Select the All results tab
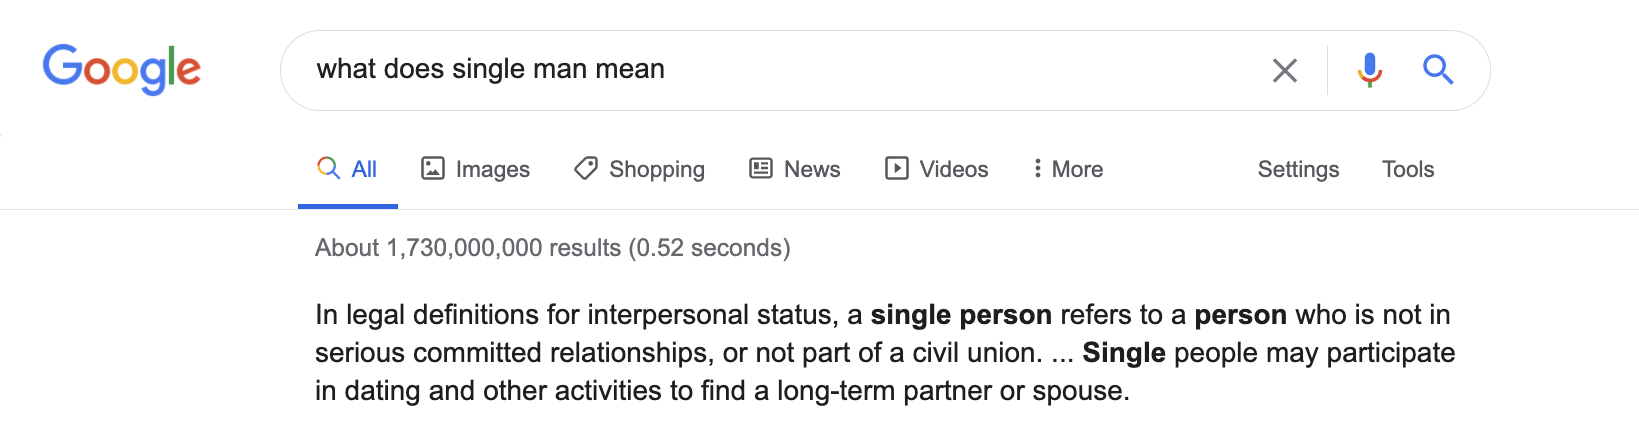The width and height of the screenshot is (1639, 447). click(x=364, y=169)
